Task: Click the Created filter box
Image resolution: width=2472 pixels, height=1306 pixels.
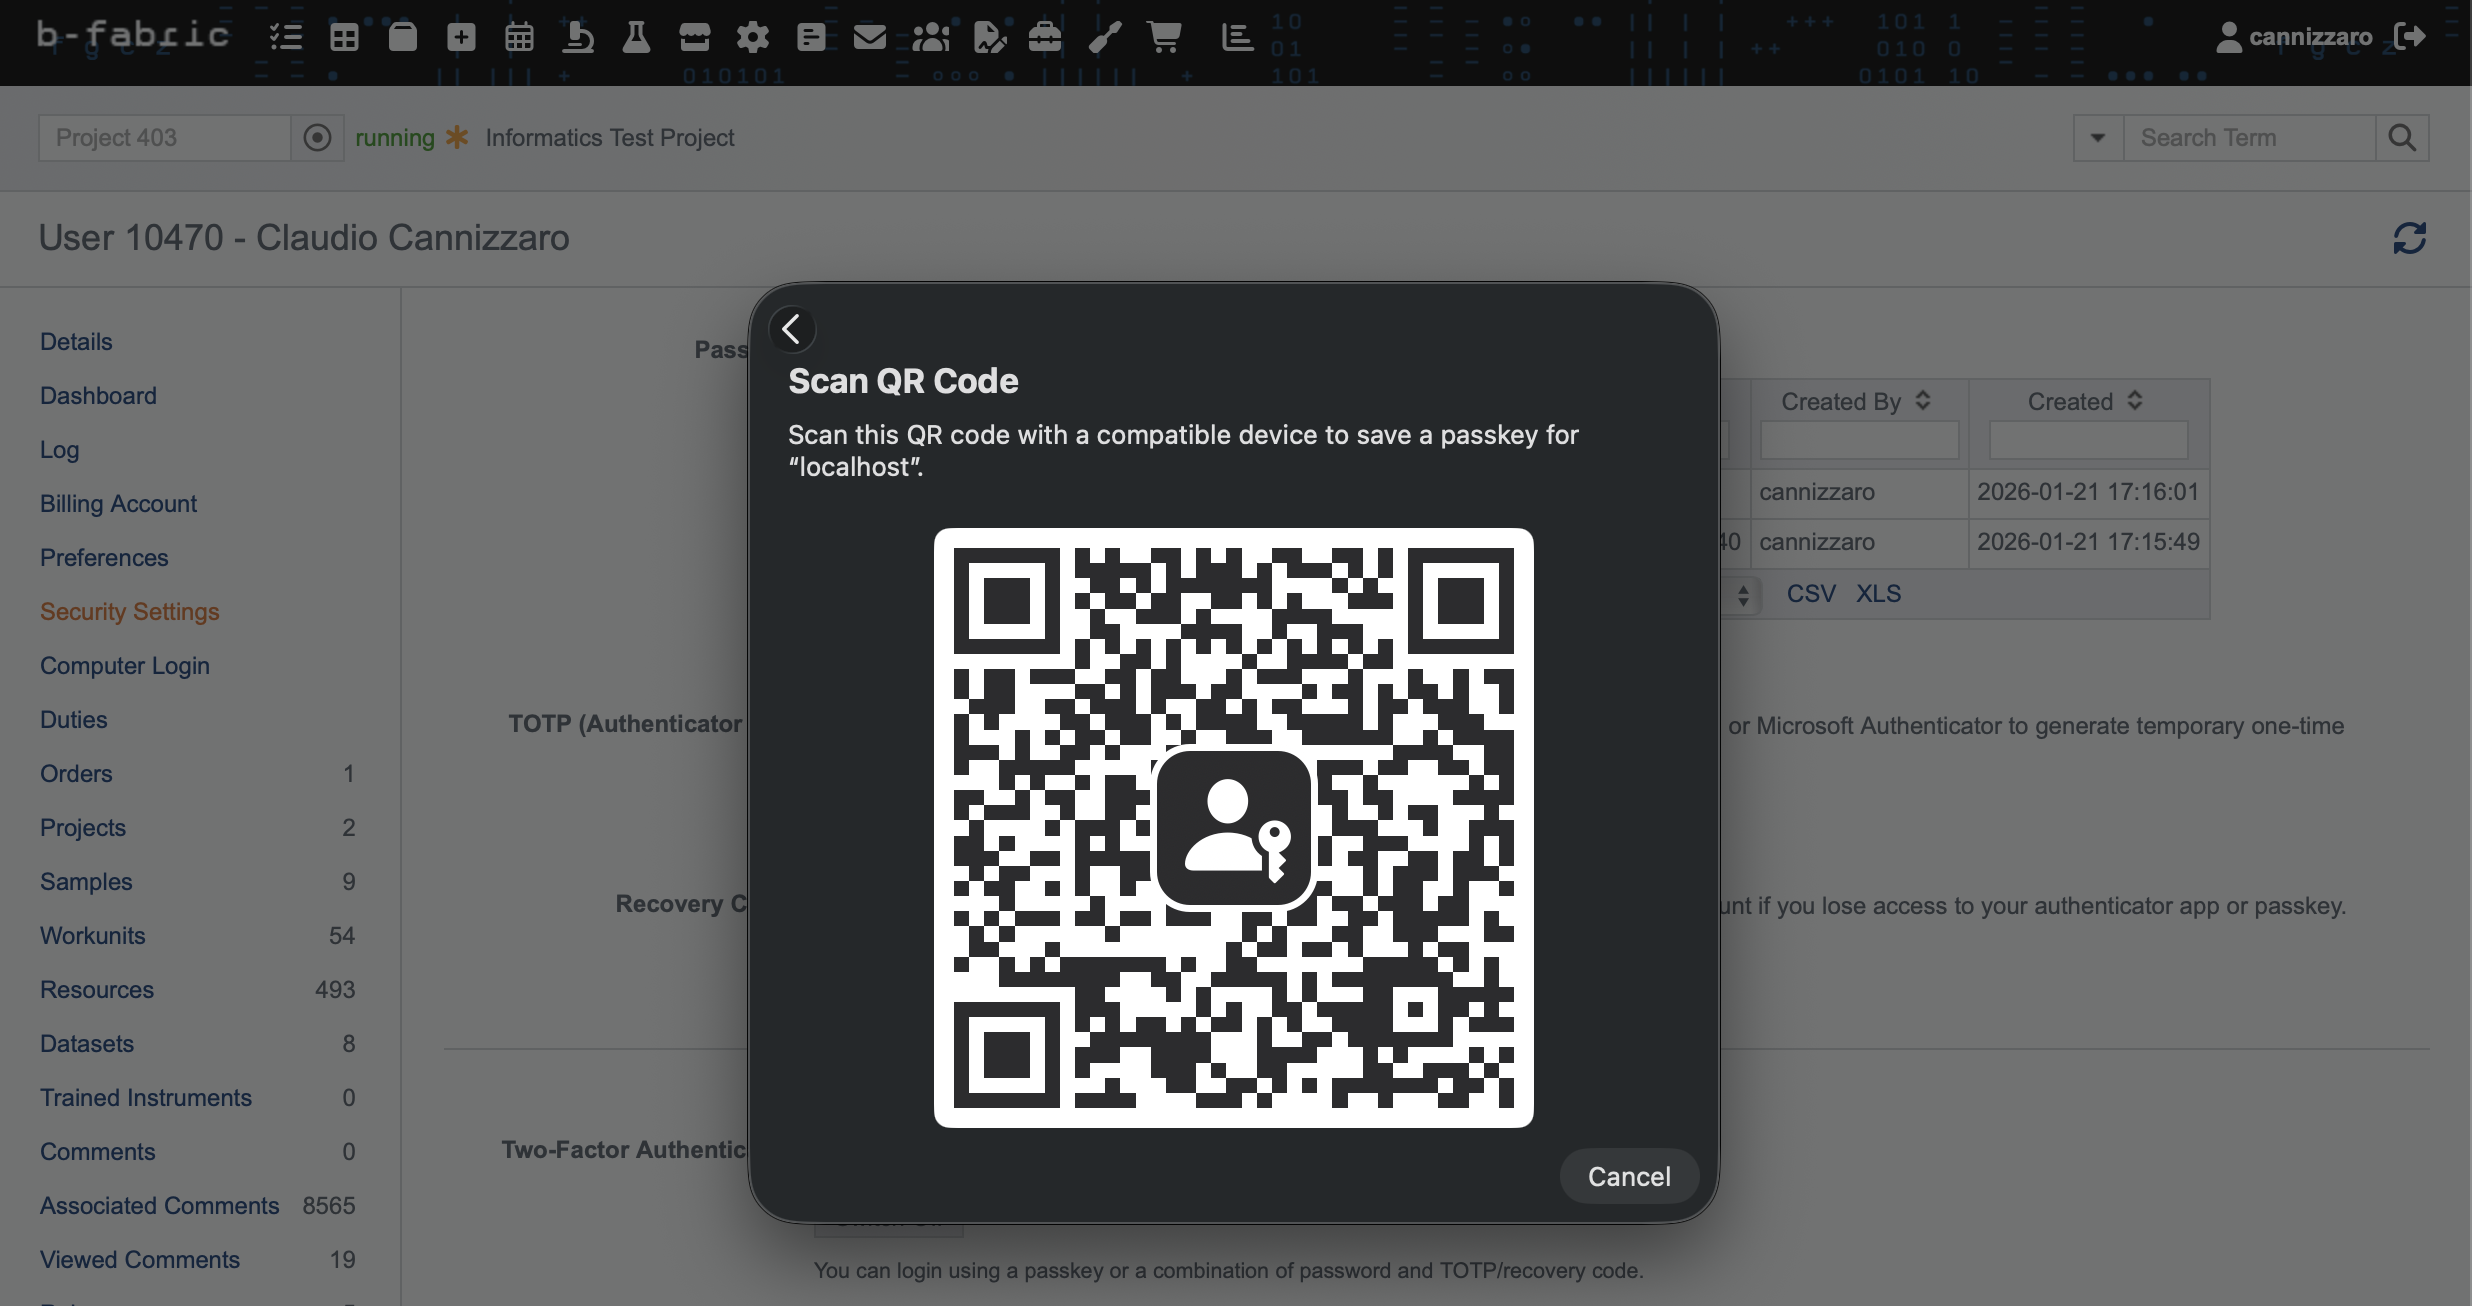Action: tap(2089, 441)
